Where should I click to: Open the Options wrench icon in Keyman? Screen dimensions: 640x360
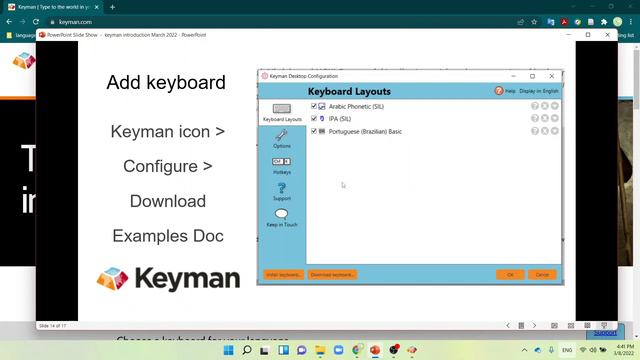point(282,138)
